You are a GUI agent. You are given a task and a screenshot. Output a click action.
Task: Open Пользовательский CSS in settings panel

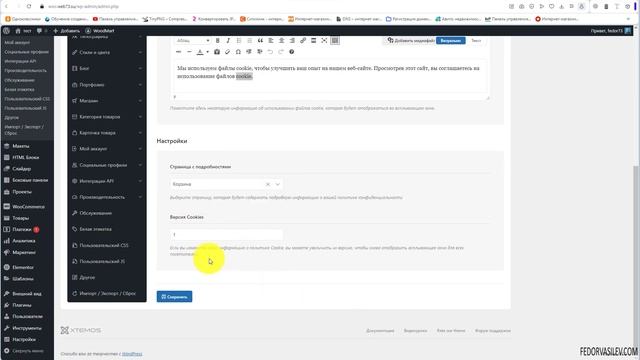[x=107, y=245]
